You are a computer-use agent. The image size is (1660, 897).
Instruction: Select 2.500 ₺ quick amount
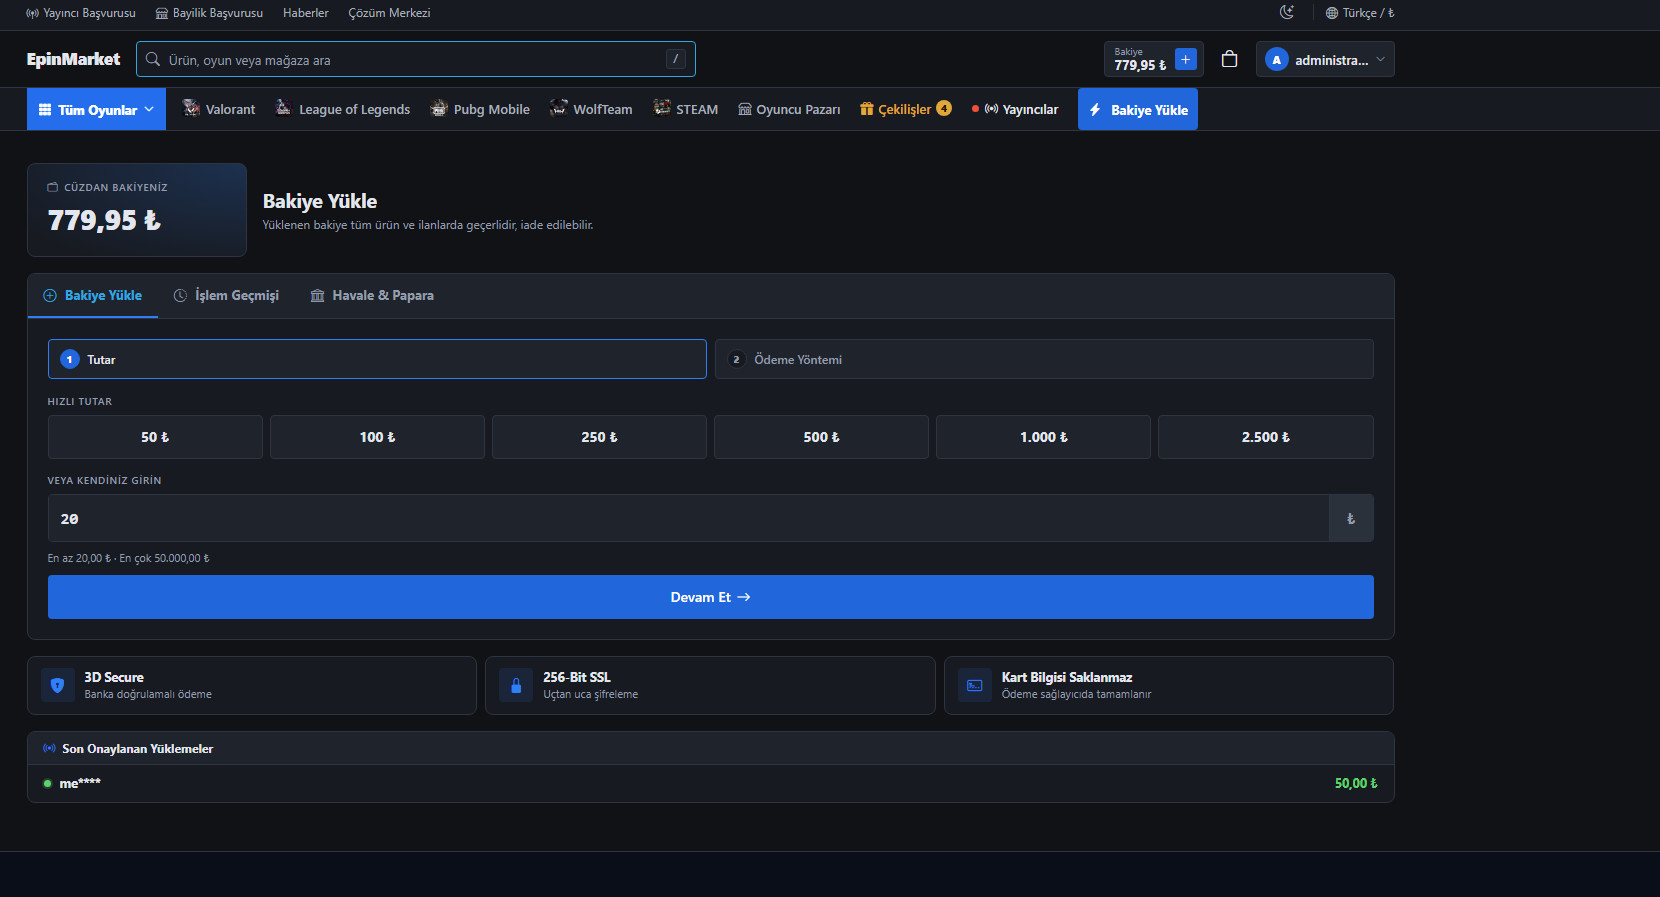click(x=1266, y=437)
